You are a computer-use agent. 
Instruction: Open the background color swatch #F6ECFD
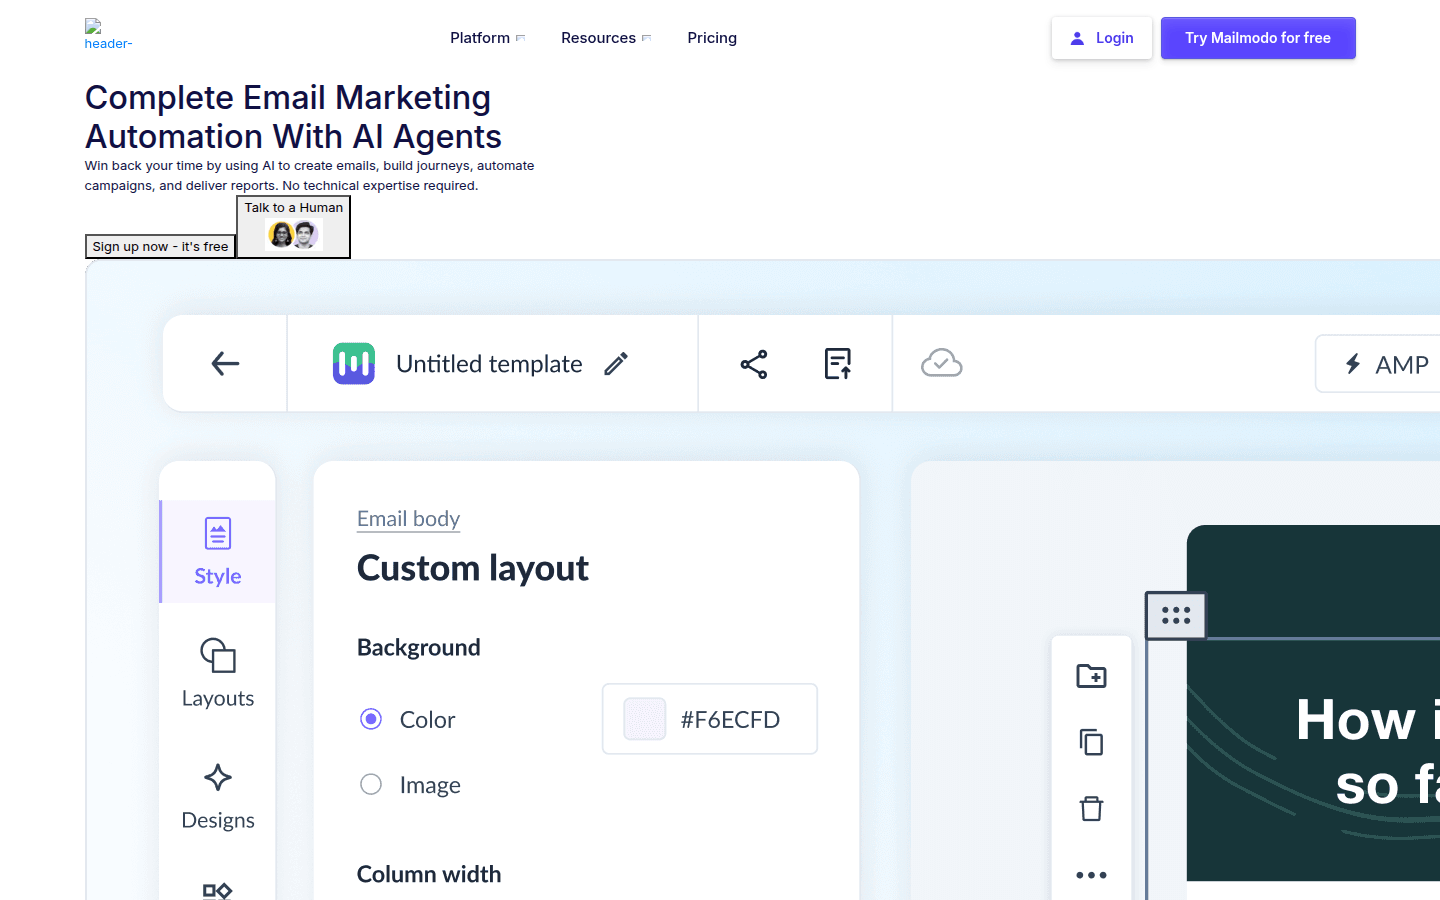click(x=645, y=718)
